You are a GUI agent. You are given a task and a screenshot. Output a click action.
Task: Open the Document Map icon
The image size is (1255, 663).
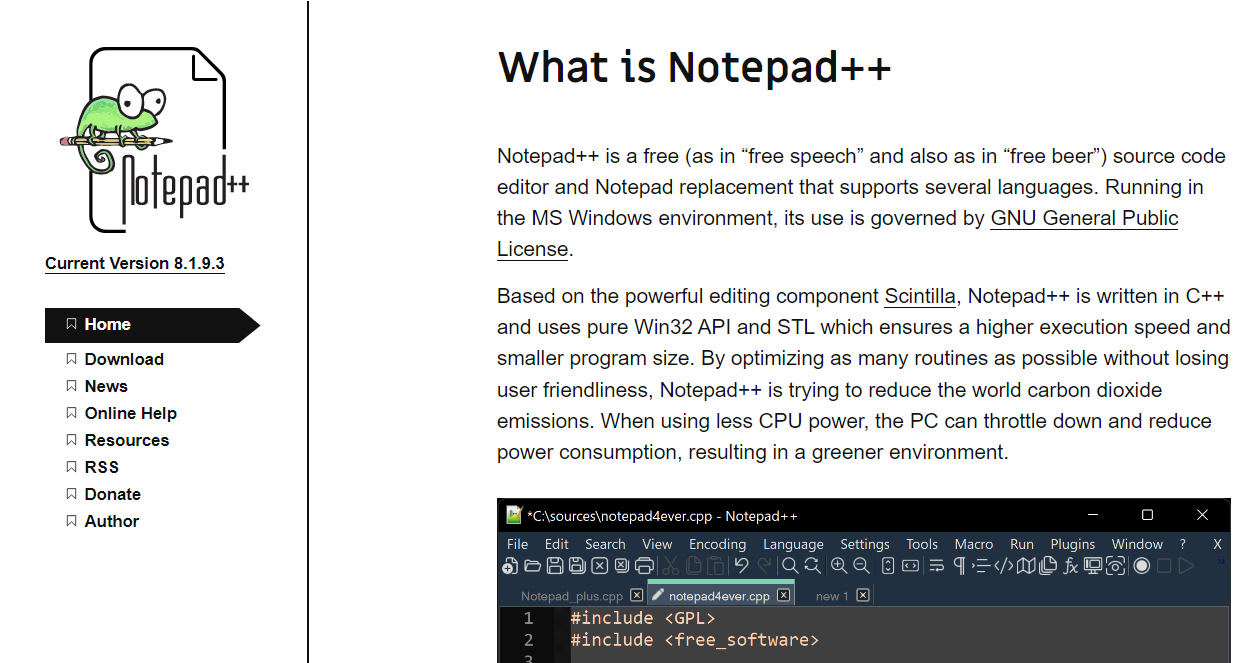coord(1026,566)
